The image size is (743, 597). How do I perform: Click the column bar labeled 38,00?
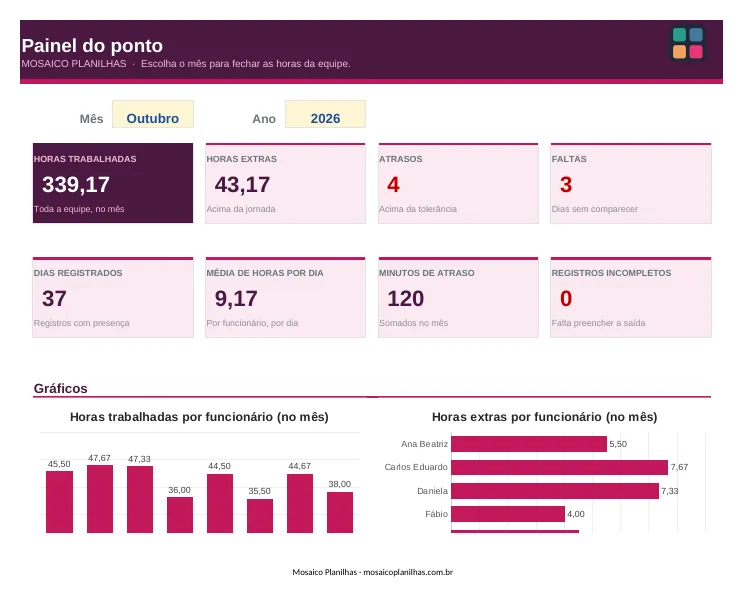pyautogui.click(x=340, y=512)
